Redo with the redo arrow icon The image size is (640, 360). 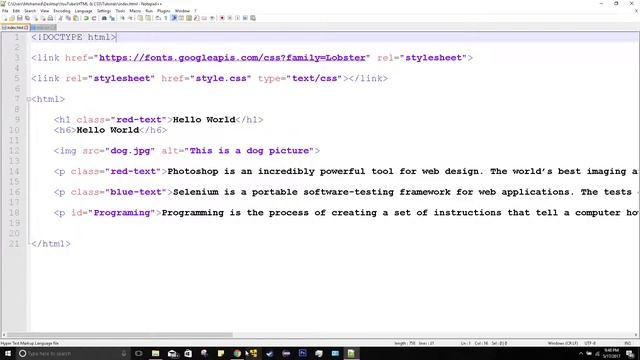pyautogui.click(x=94, y=18)
